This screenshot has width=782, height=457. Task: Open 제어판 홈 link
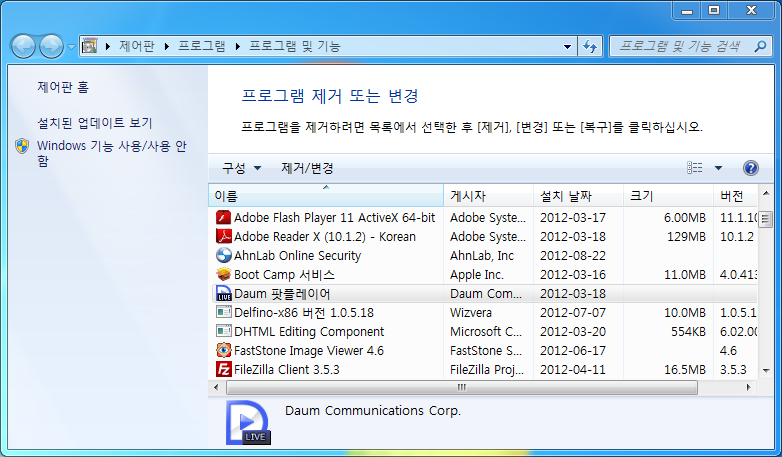click(x=63, y=87)
